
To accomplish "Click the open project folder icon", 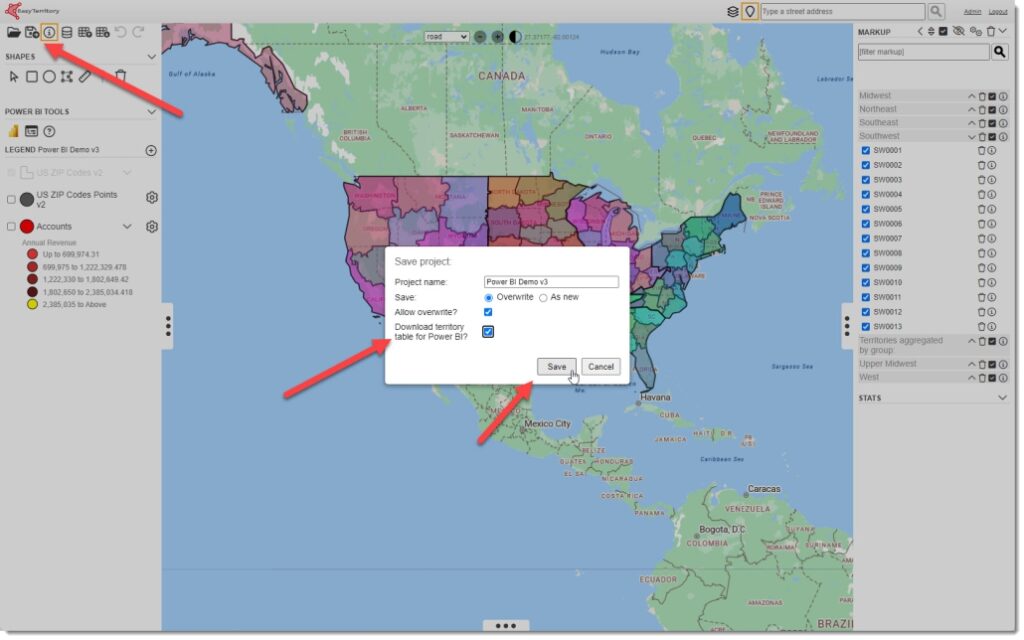I will 14,33.
